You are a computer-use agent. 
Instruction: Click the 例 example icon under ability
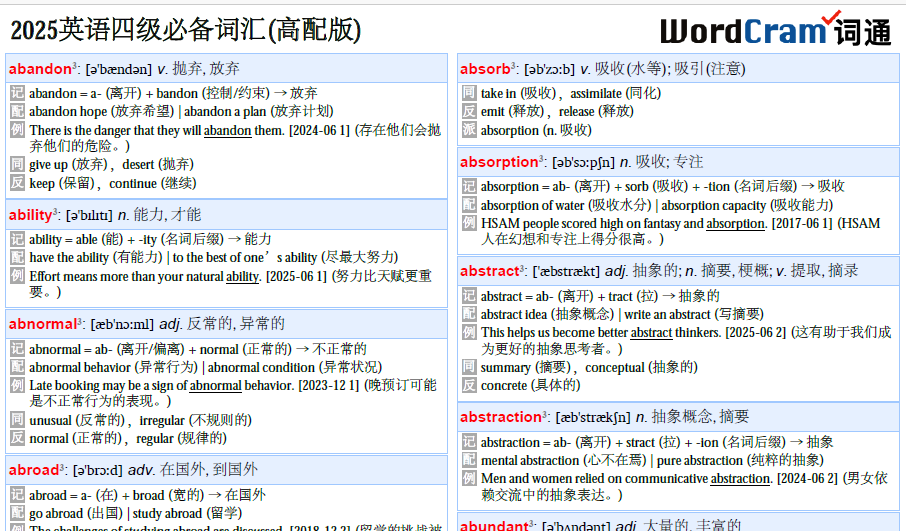[17, 276]
